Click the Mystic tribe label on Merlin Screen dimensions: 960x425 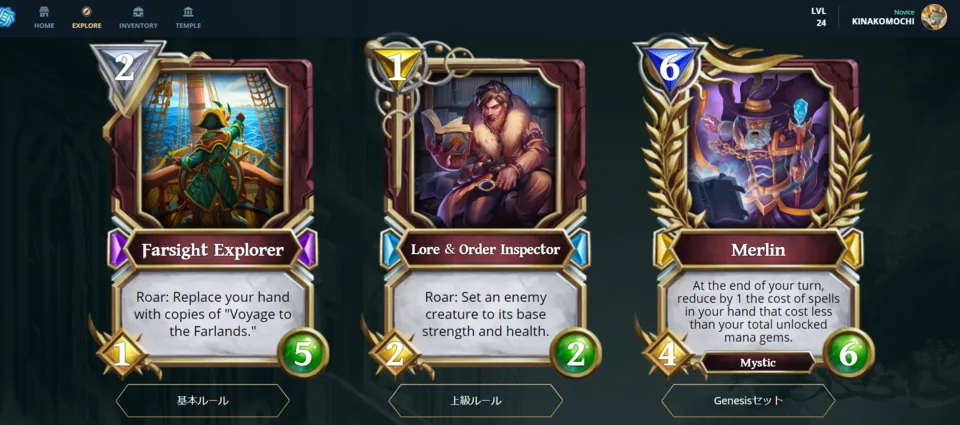point(758,363)
